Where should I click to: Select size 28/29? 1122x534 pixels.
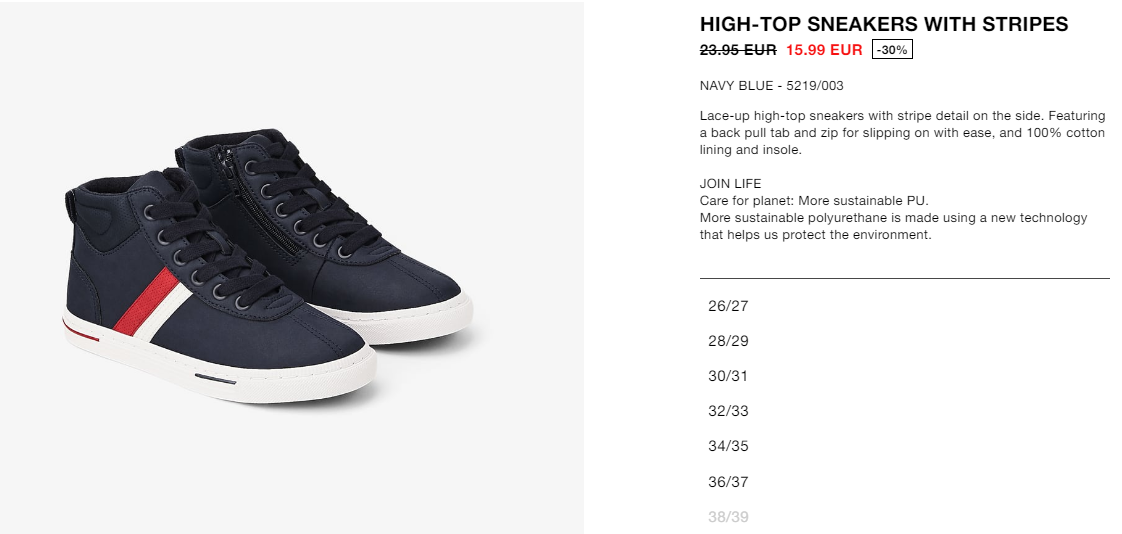pos(728,341)
